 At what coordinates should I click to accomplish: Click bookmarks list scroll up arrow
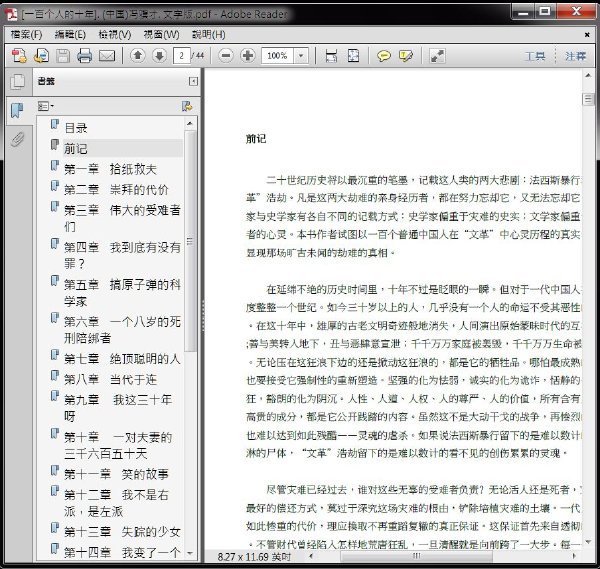tap(190, 124)
